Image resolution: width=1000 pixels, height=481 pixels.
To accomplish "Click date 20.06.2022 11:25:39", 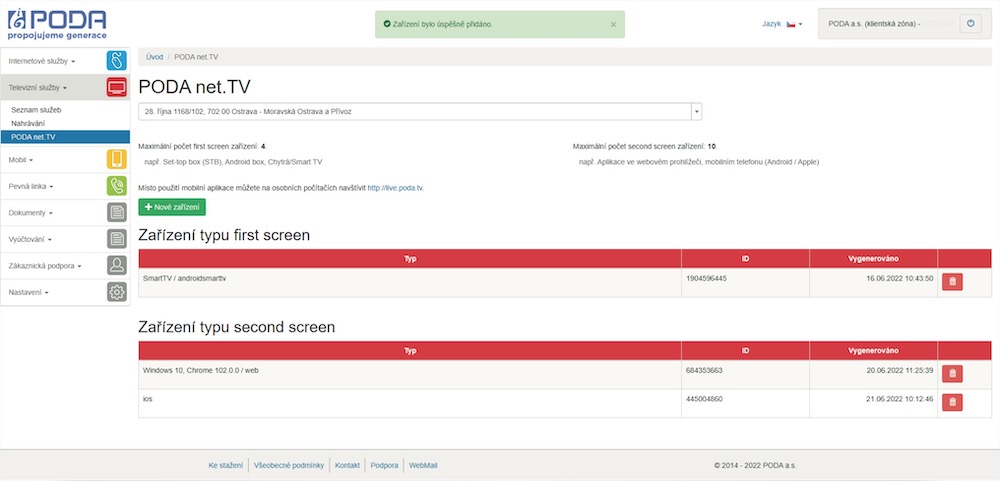I will point(899,370).
